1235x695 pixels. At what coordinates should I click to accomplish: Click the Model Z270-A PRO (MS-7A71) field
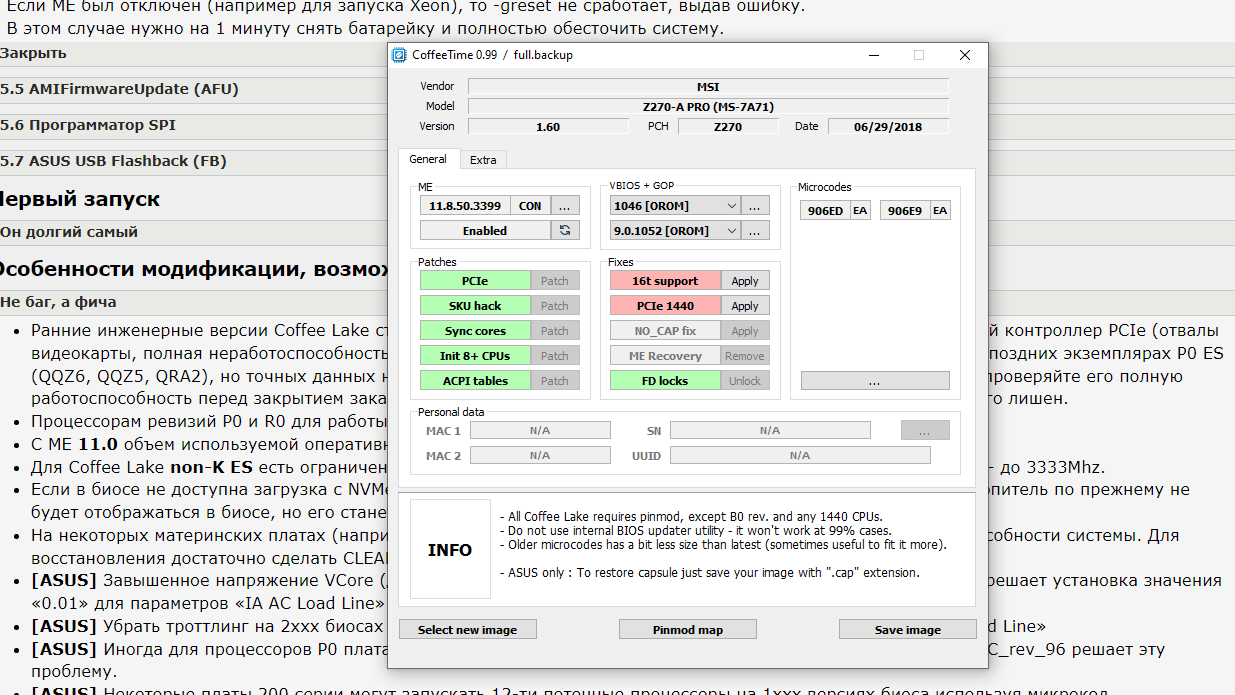[708, 107]
